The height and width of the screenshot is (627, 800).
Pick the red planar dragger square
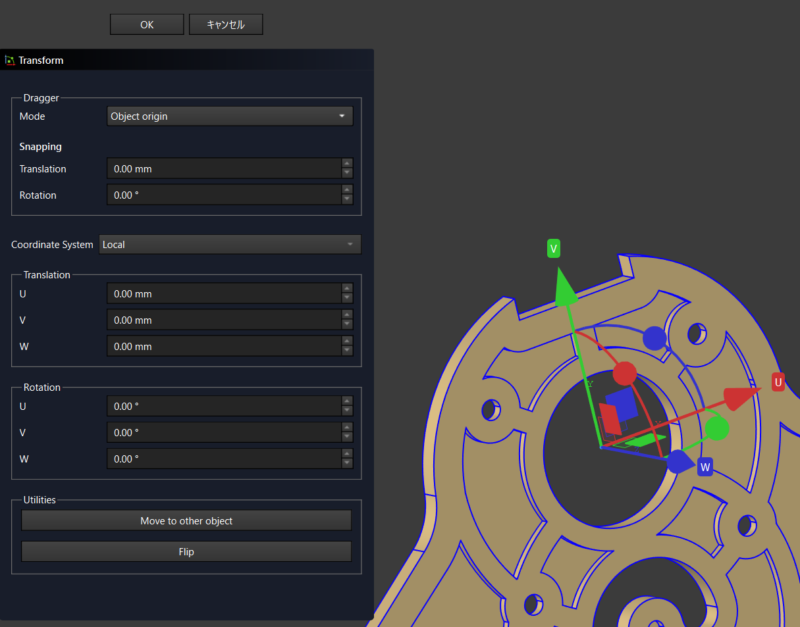coord(610,419)
